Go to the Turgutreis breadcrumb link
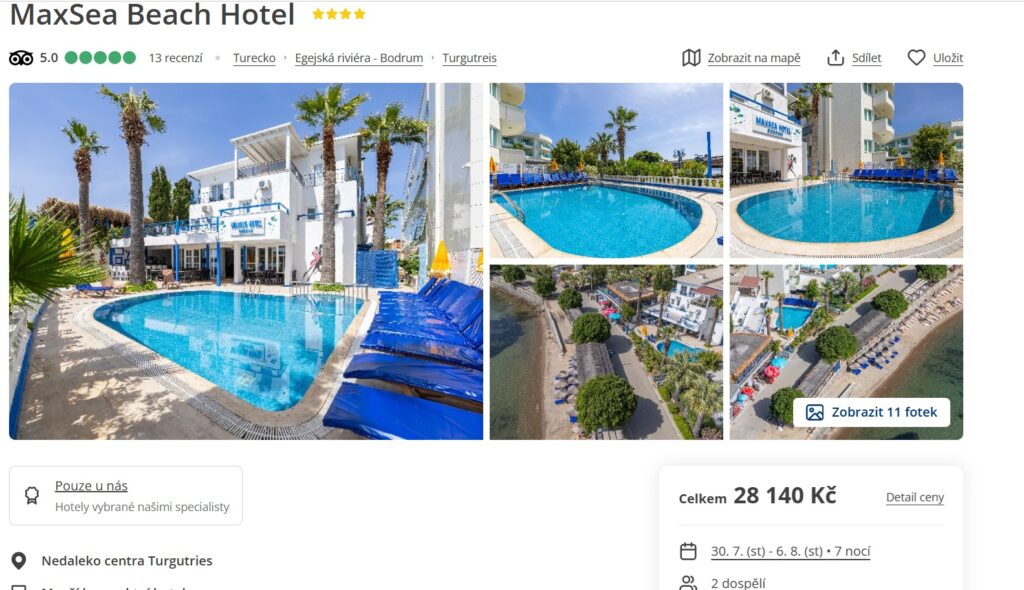The width and height of the screenshot is (1024, 590). coord(469,58)
